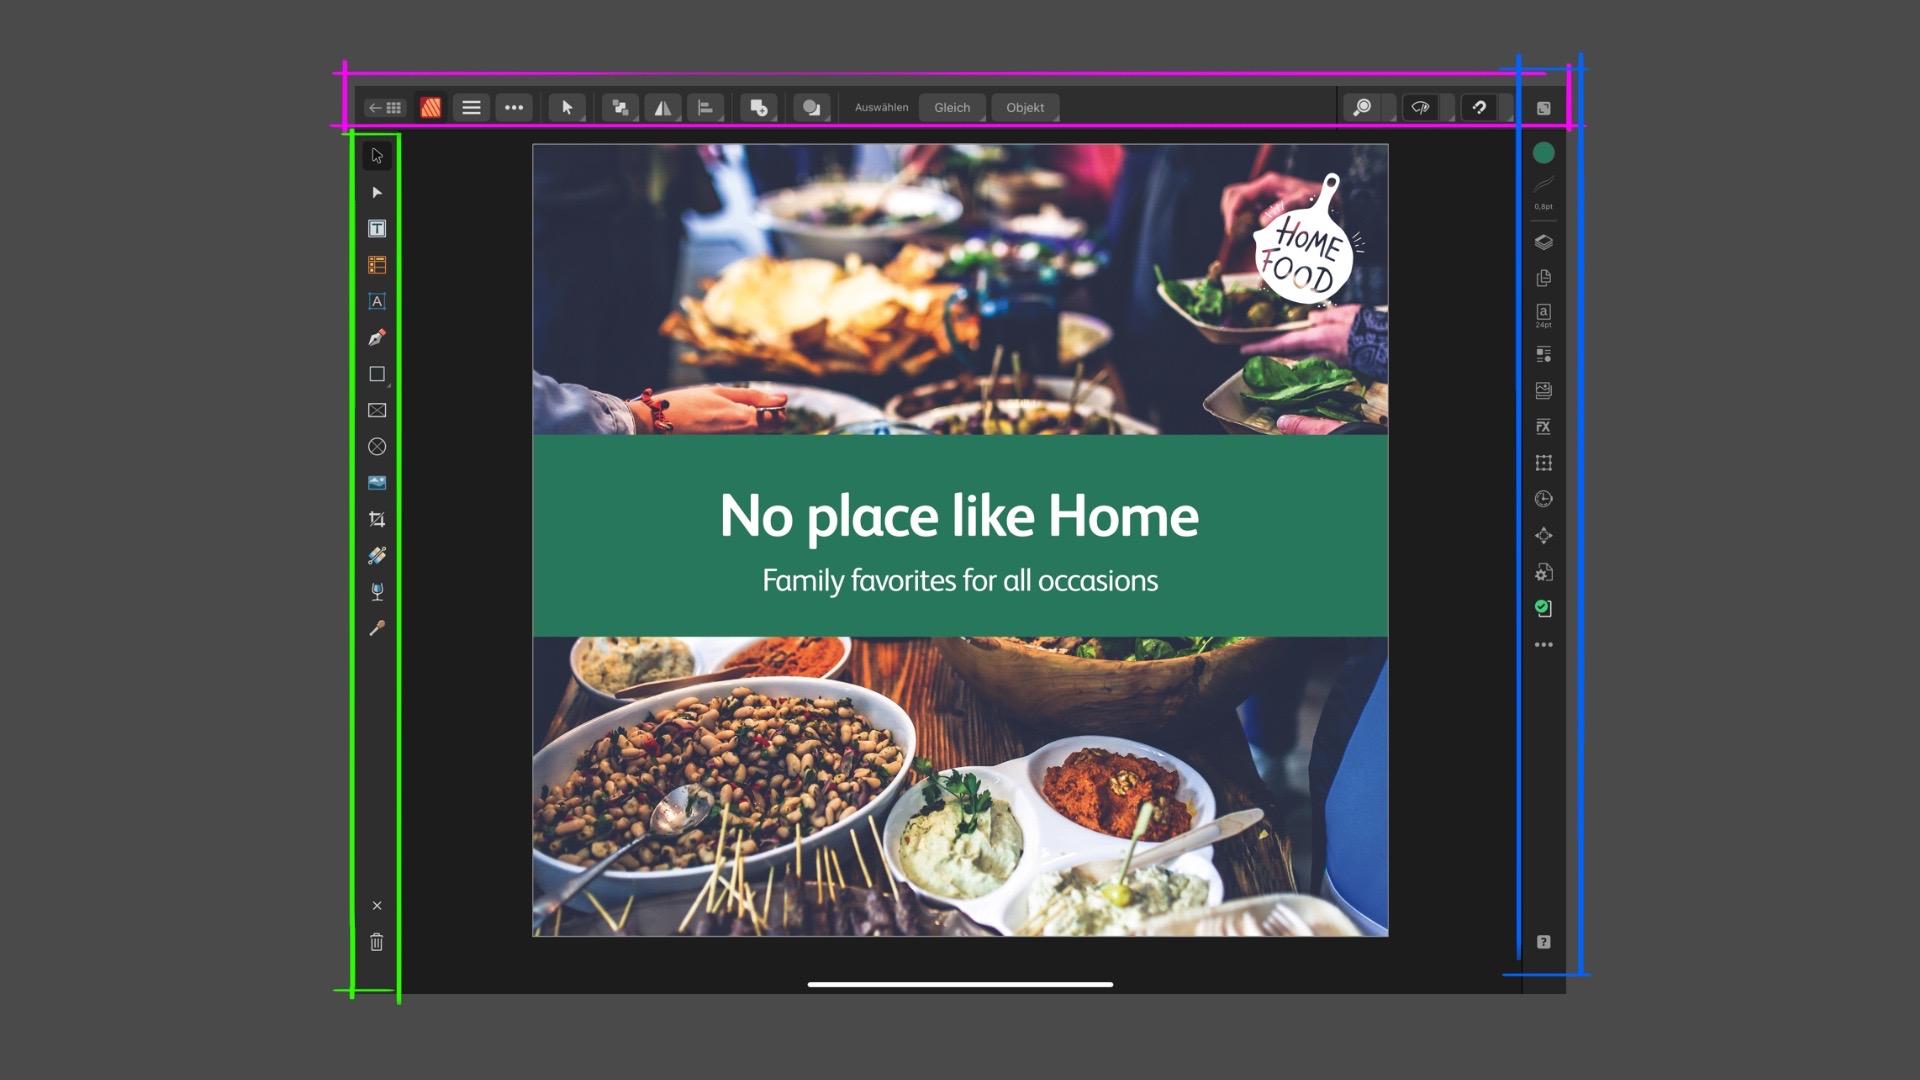Open the Layers studio panel

coord(1544,242)
